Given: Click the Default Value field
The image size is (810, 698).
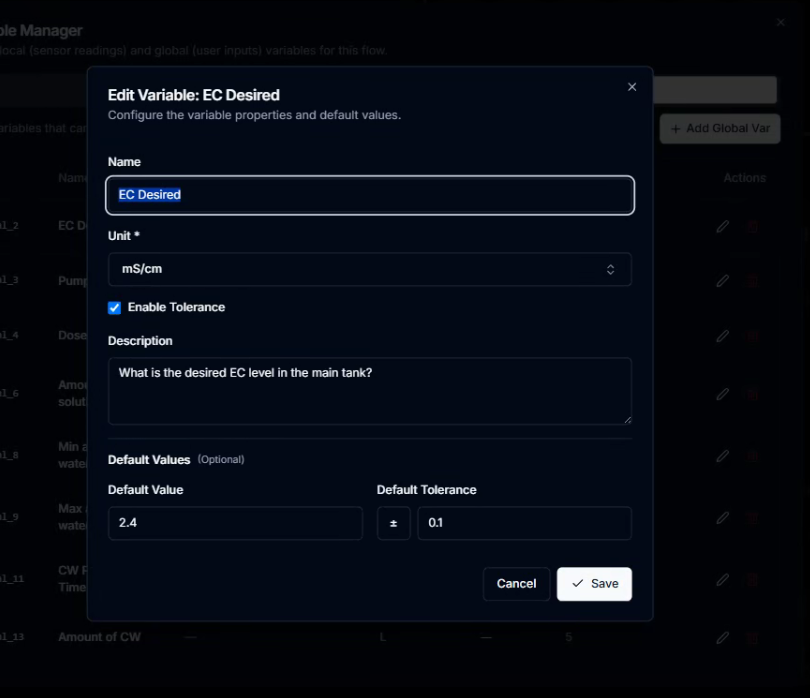Looking at the screenshot, I should tap(235, 523).
